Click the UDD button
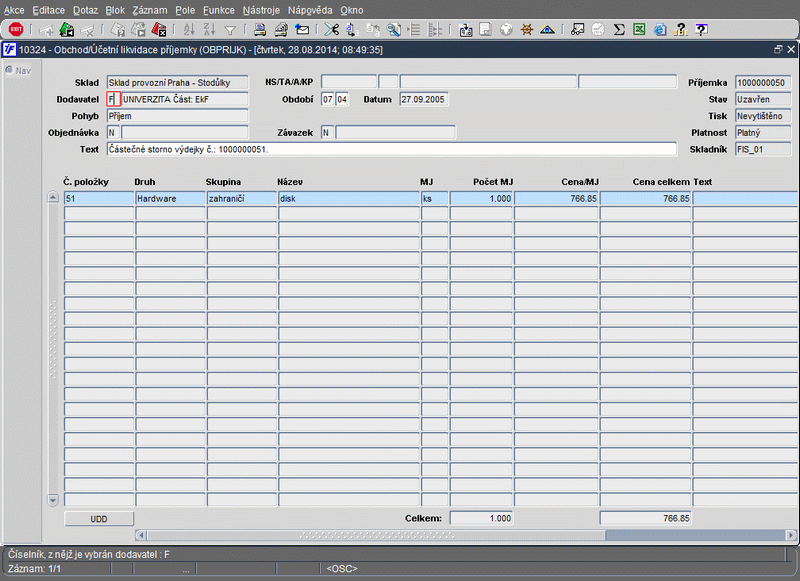This screenshot has height=581, width=800. pyautogui.click(x=99, y=519)
